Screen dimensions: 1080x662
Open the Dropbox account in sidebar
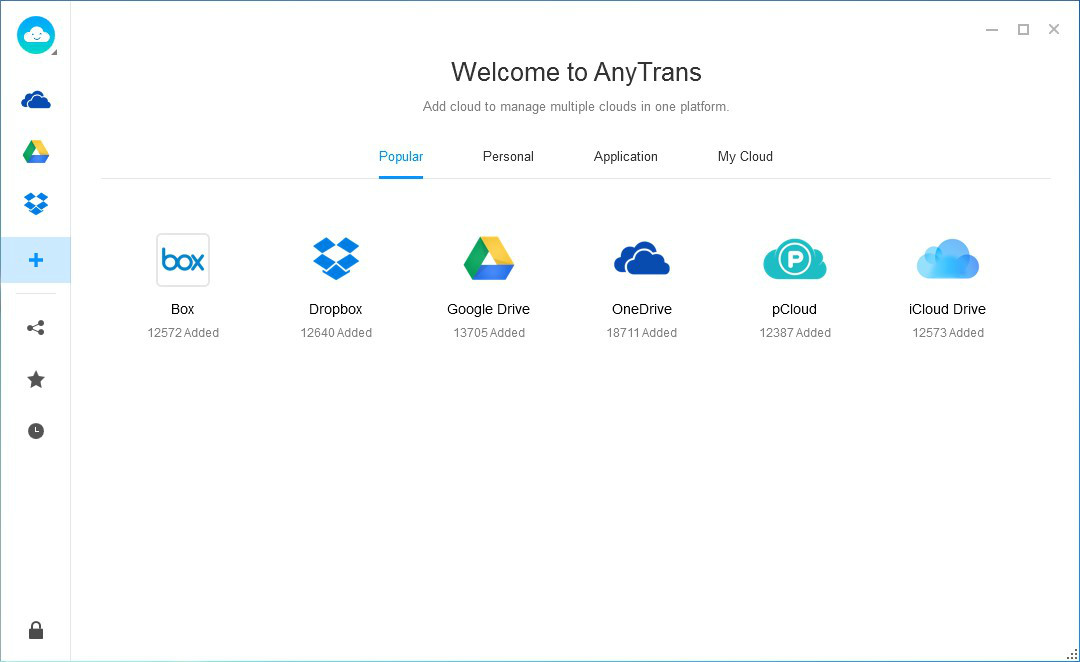tap(36, 203)
